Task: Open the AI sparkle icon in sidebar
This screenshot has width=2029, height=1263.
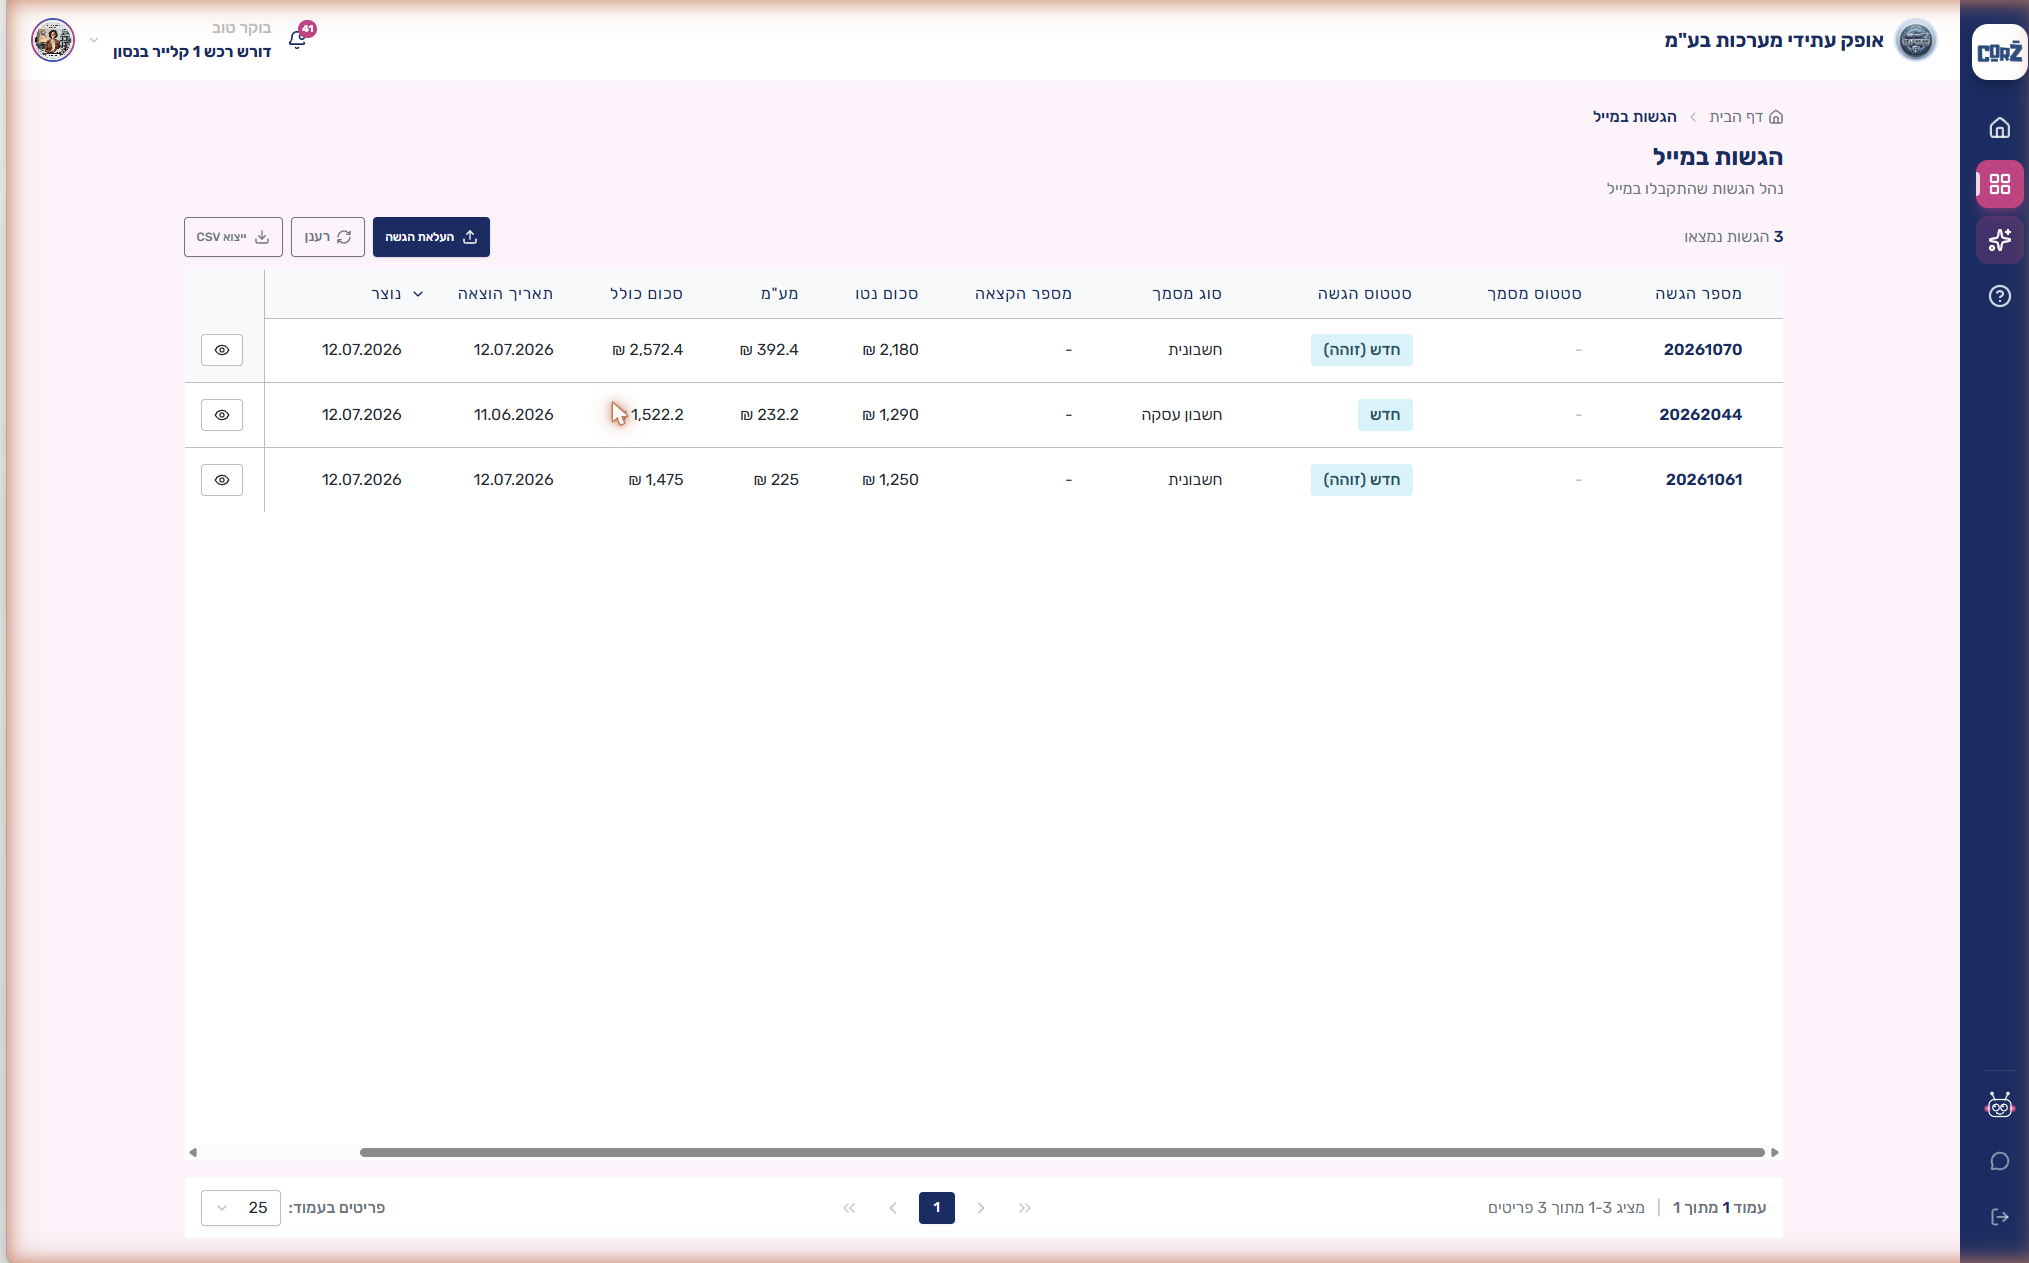Action: tap(1999, 240)
